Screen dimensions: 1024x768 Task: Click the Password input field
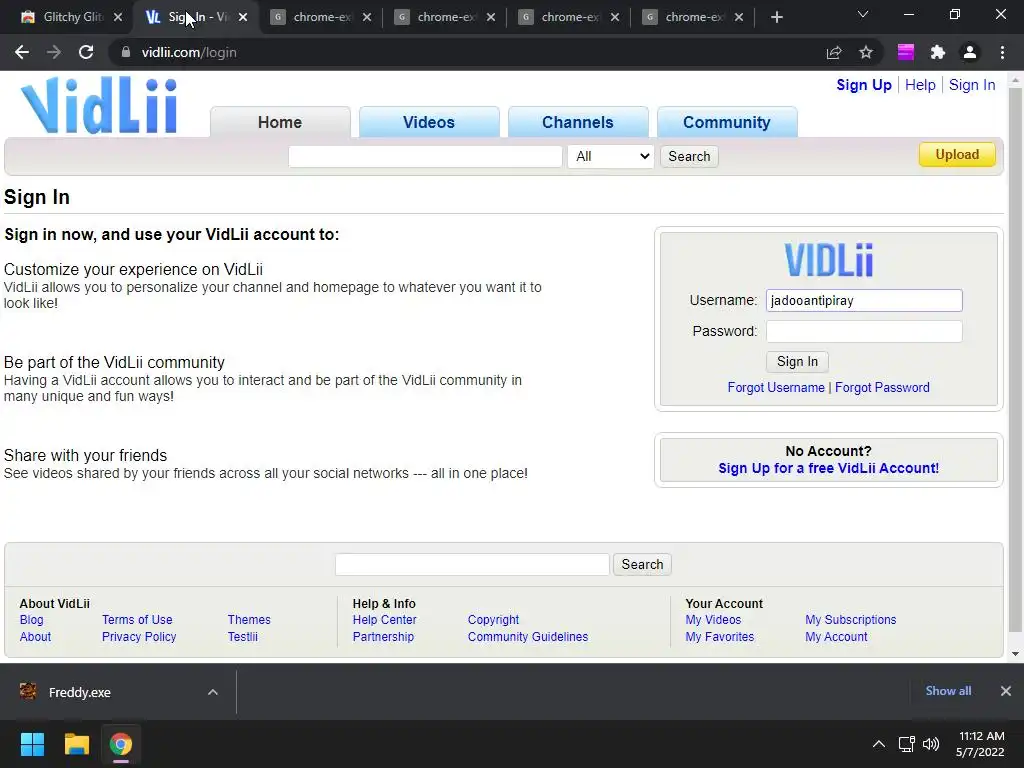pos(863,331)
